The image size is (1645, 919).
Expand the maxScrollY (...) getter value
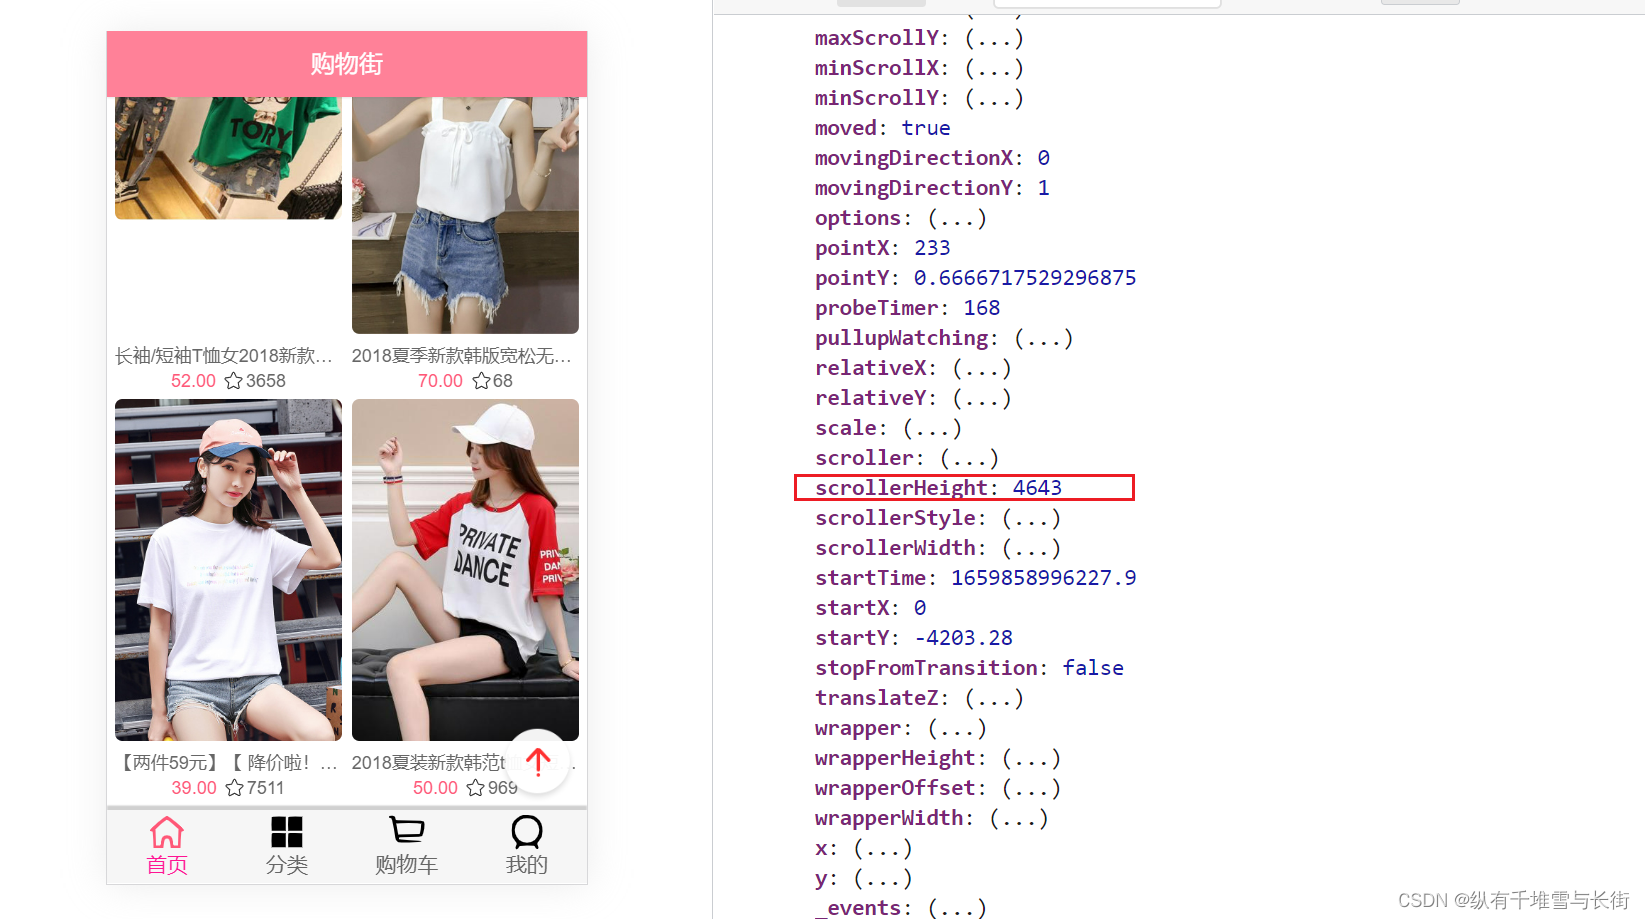click(x=994, y=38)
